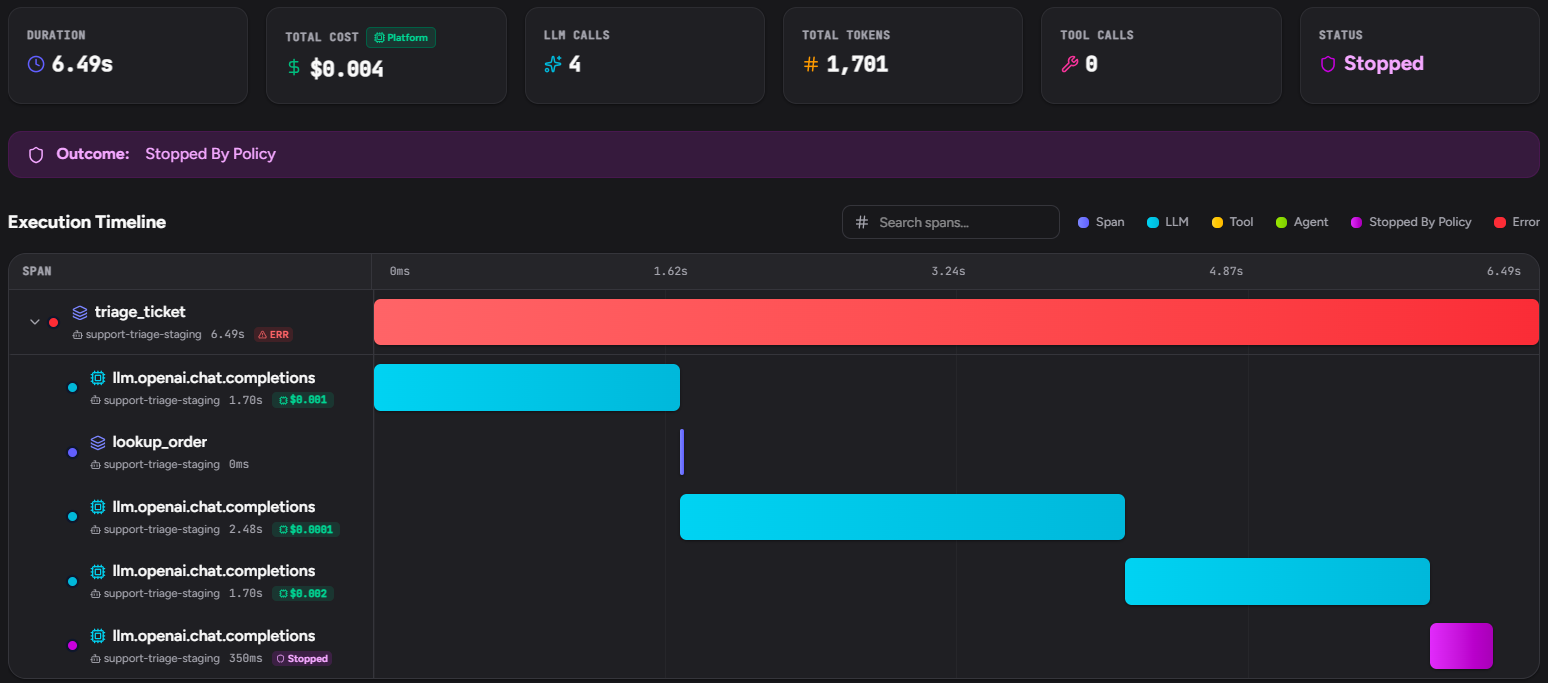Select the triage_ticket span name
Image resolution: width=1548 pixels, height=683 pixels.
click(140, 312)
